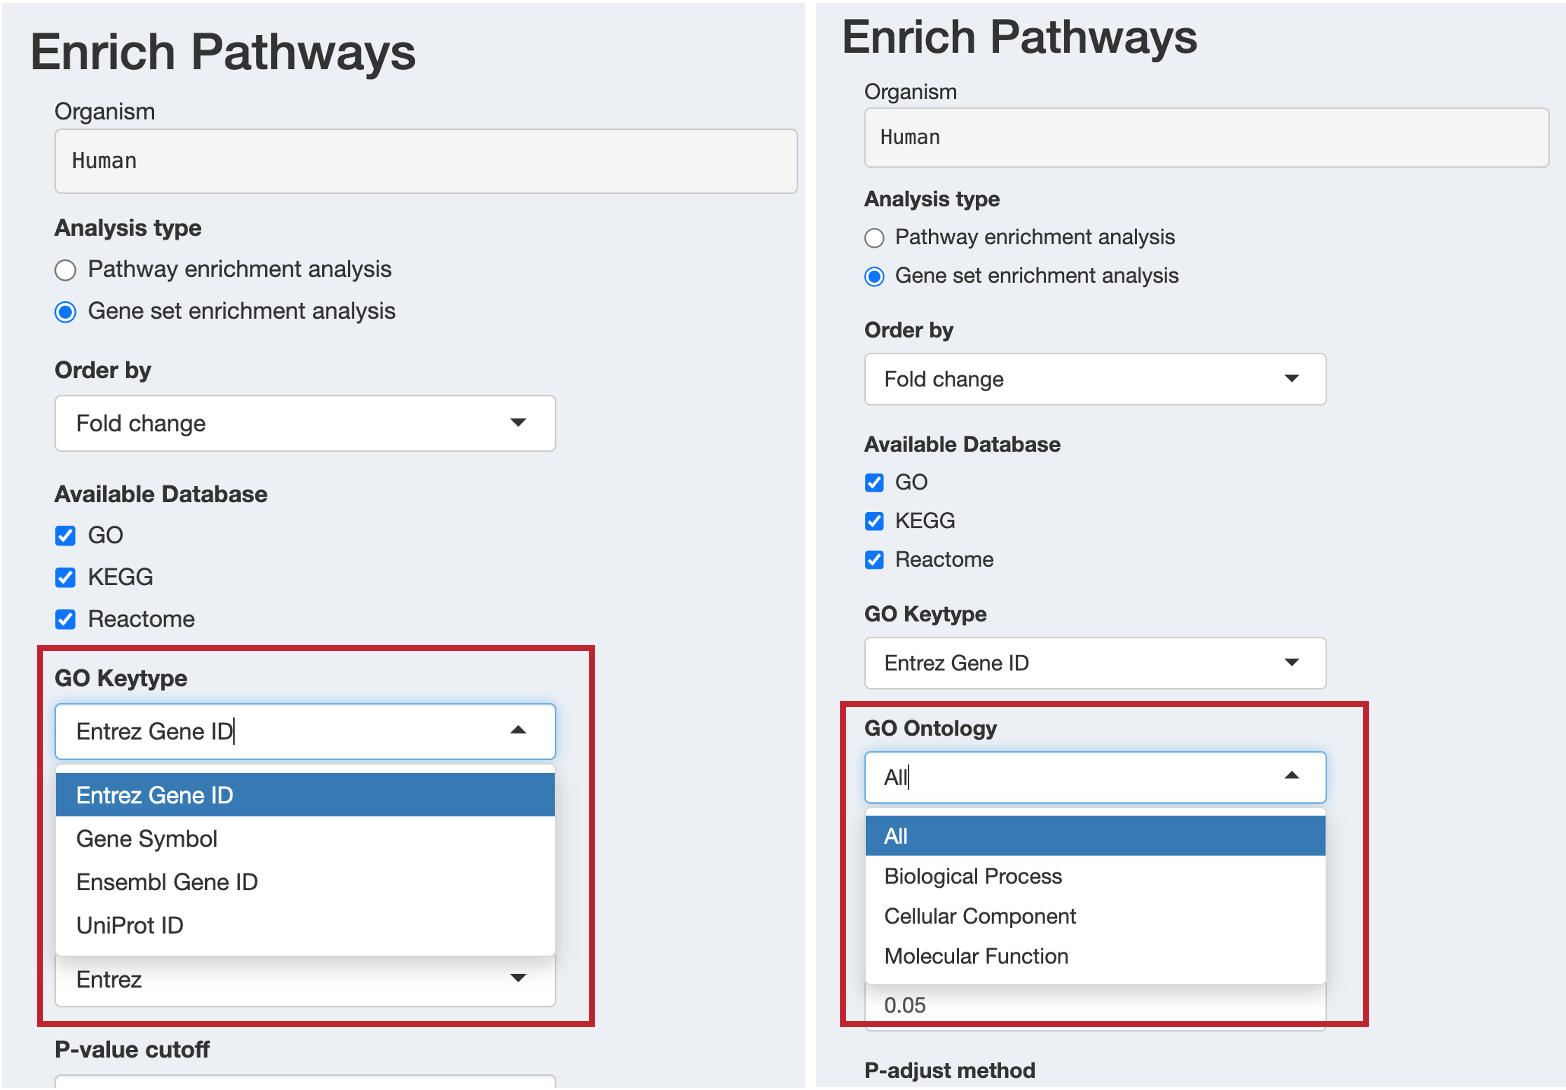Select left Pathway enrichment analysis radio button

click(x=66, y=270)
